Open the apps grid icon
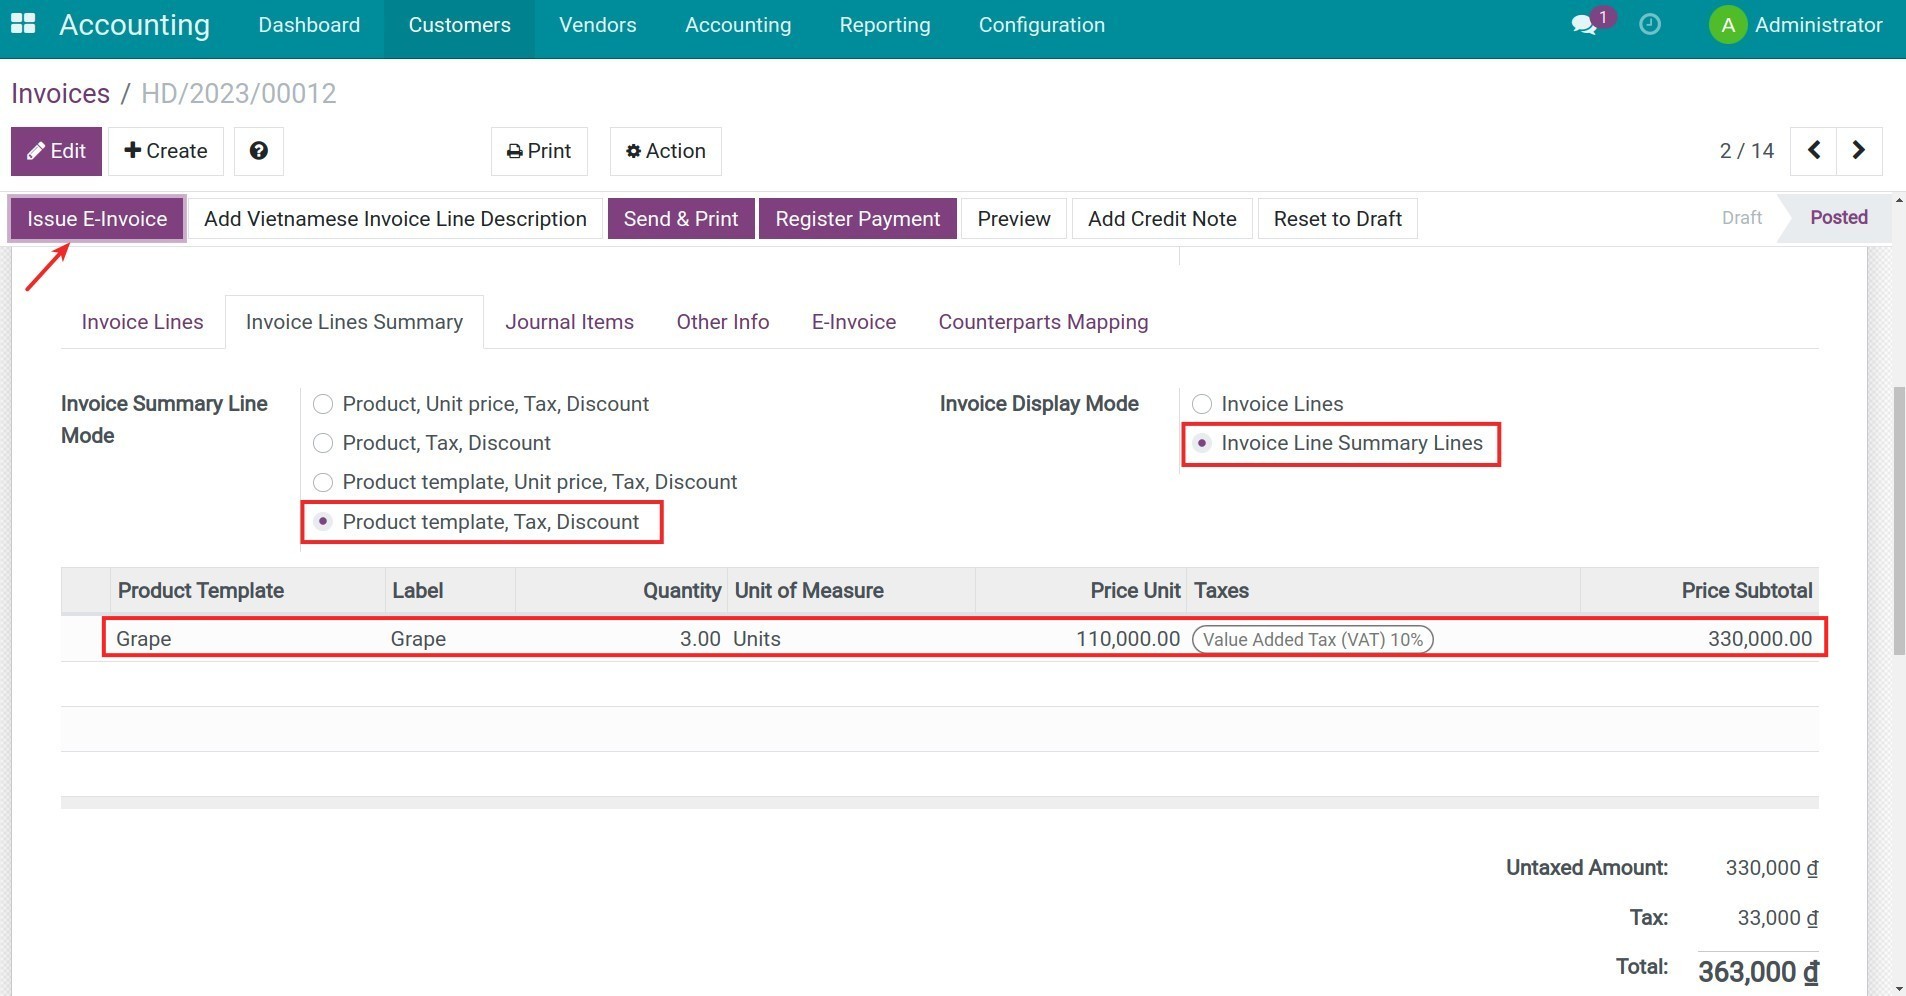This screenshot has width=1906, height=996. (21, 24)
